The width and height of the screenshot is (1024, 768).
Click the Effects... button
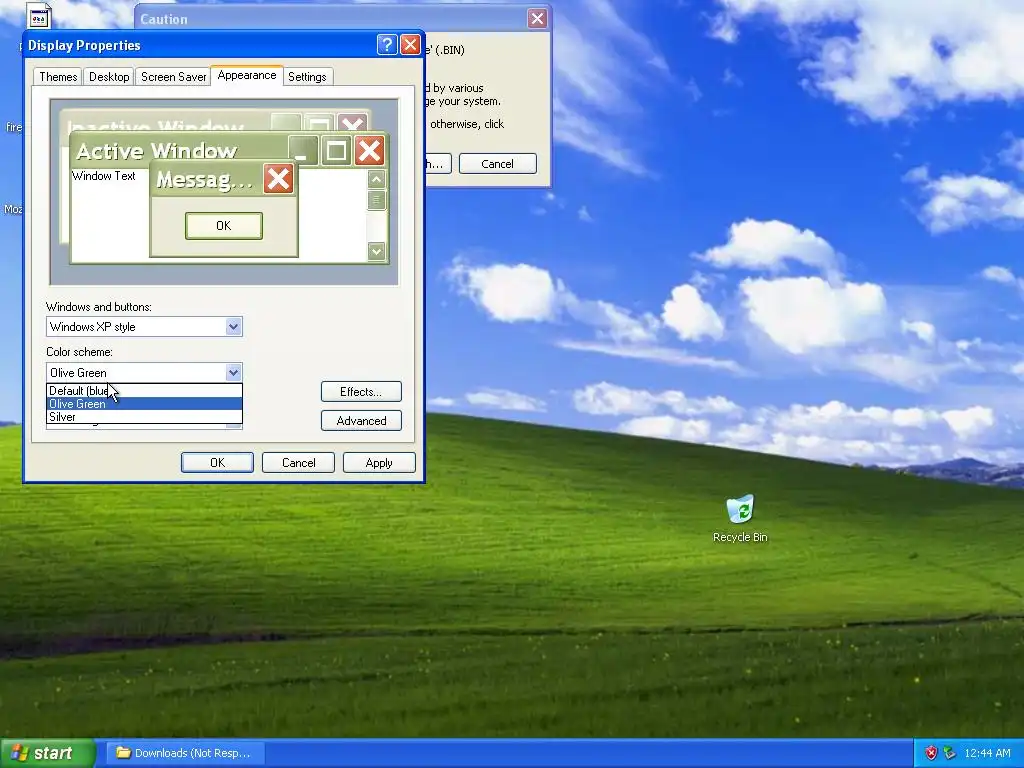coord(361,391)
